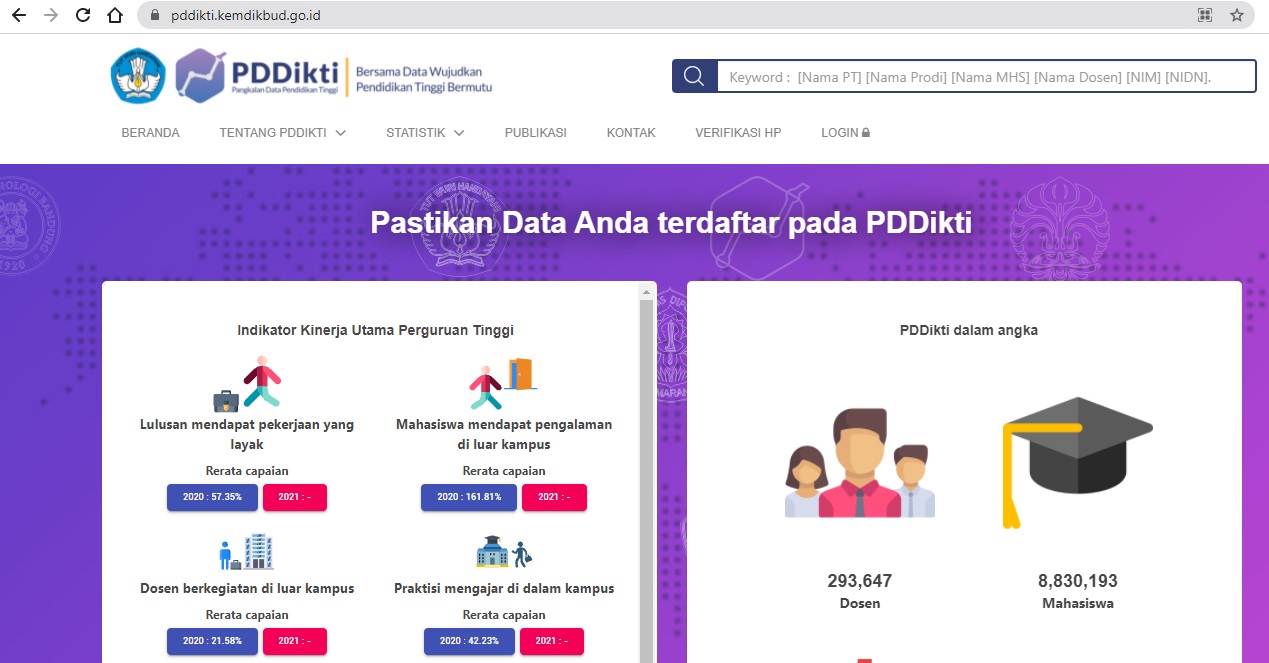
Task: Click the browser back arrow
Action: coord(19,15)
